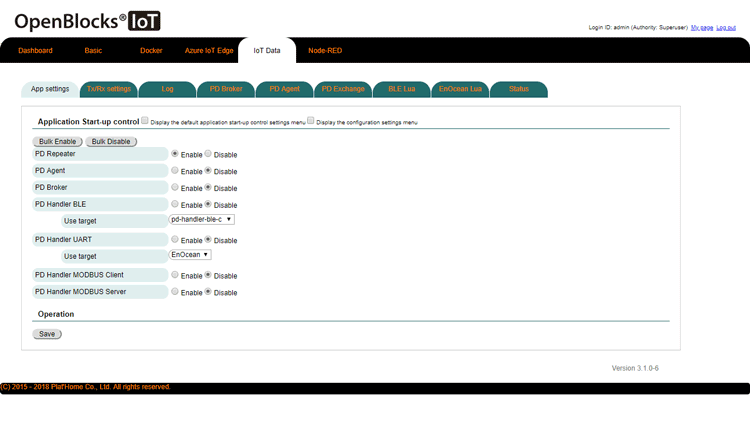Open the Dashboard tab

pyautogui.click(x=35, y=50)
